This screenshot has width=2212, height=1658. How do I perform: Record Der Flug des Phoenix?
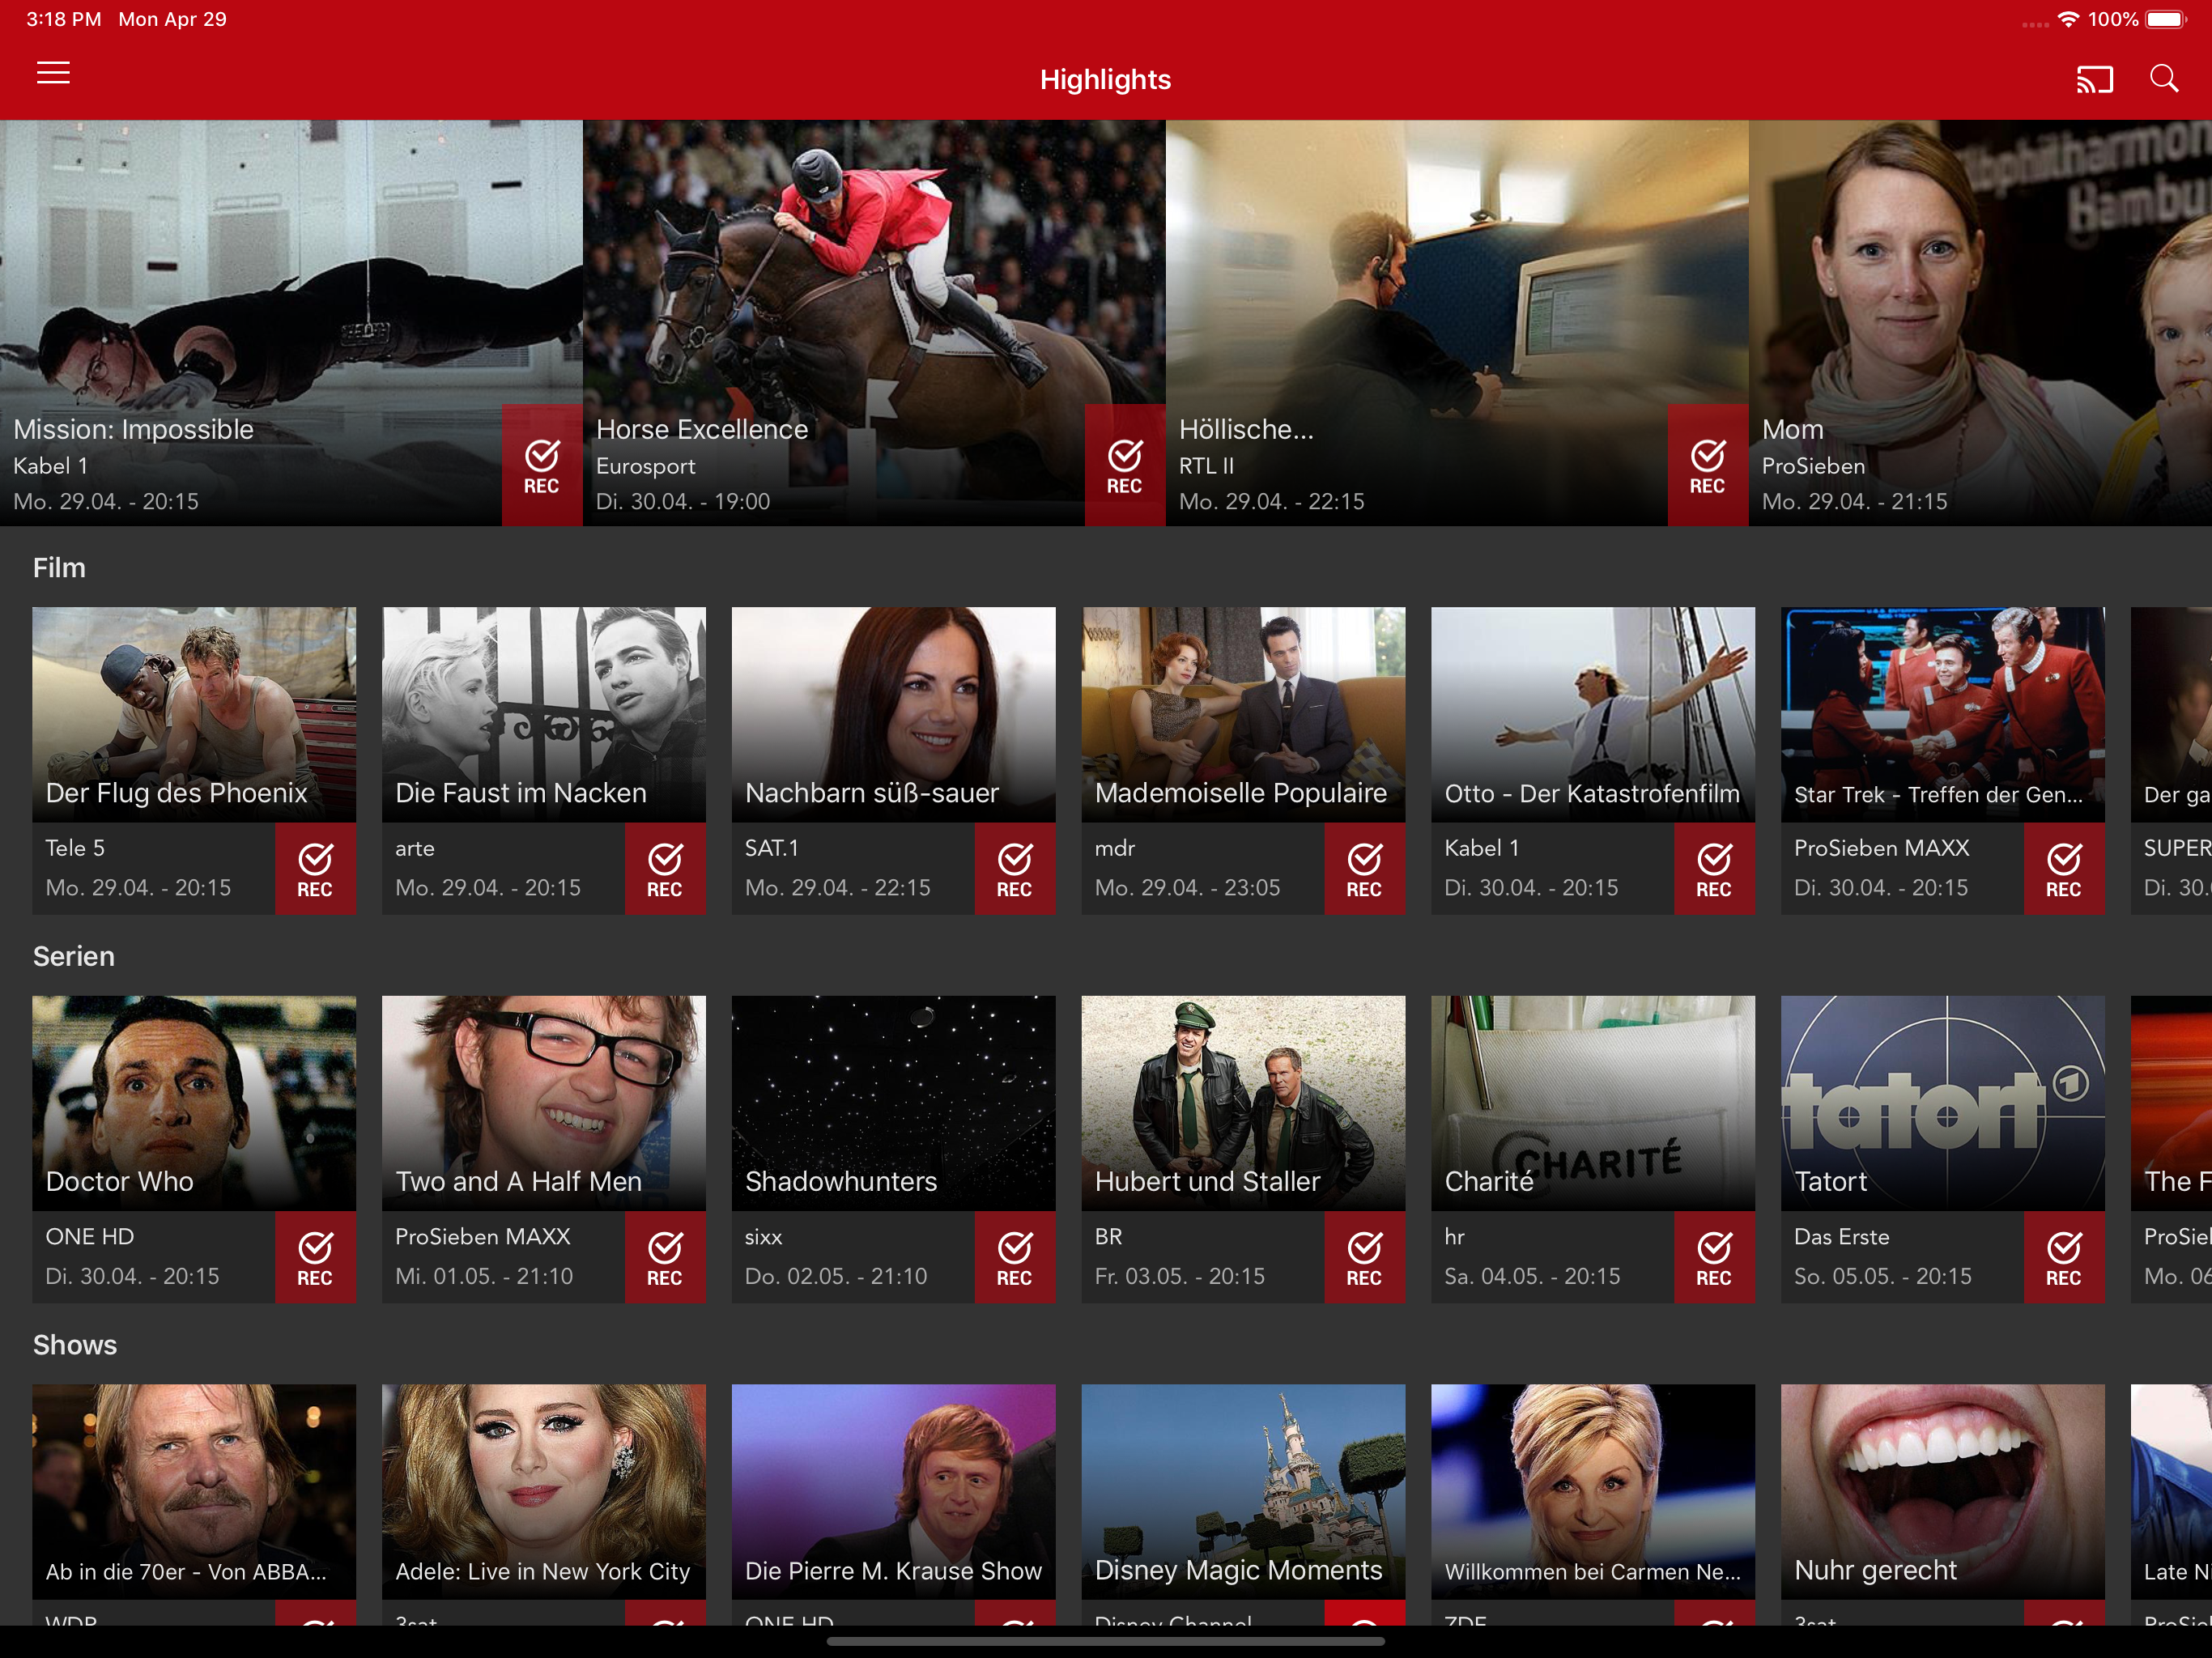click(315, 868)
